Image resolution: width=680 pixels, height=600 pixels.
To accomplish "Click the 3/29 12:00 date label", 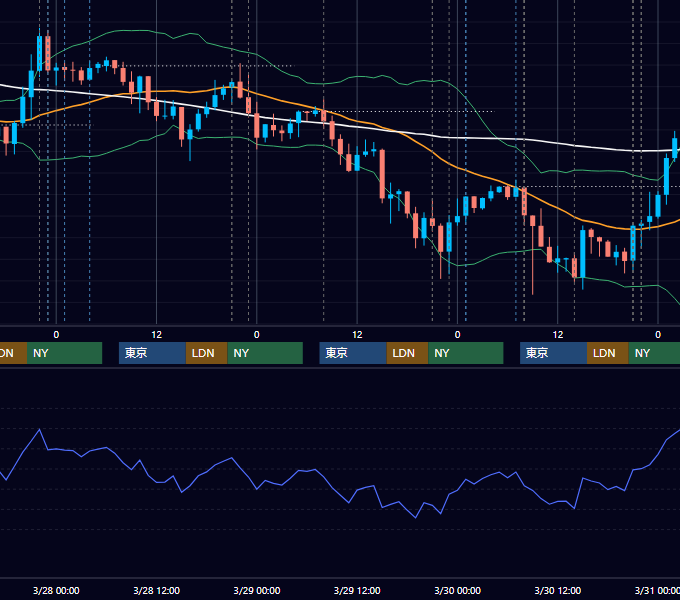I will tap(357, 590).
